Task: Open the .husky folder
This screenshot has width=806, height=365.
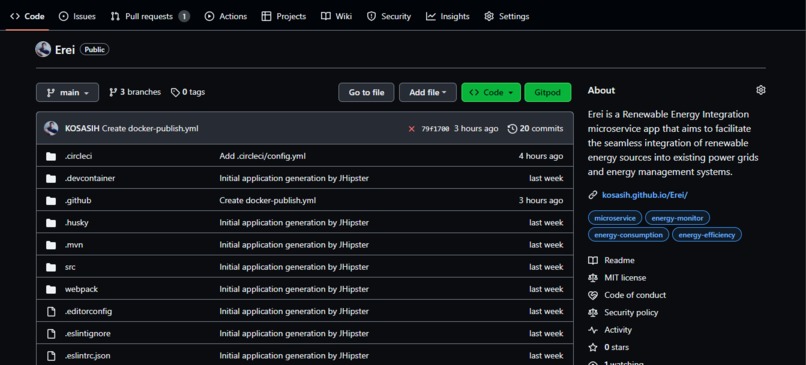Action: pyautogui.click(x=77, y=223)
